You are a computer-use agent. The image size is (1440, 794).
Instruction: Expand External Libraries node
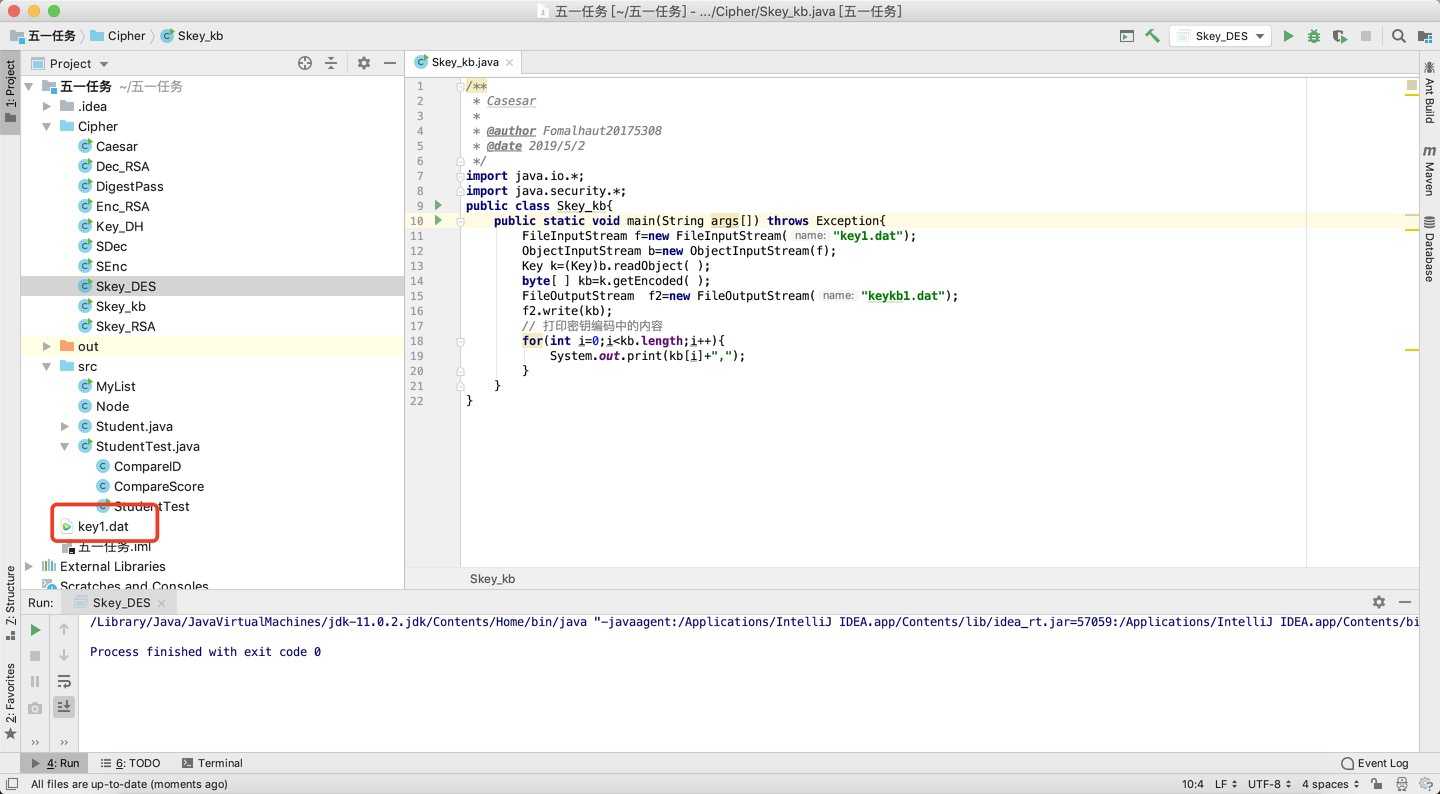pos(29,566)
